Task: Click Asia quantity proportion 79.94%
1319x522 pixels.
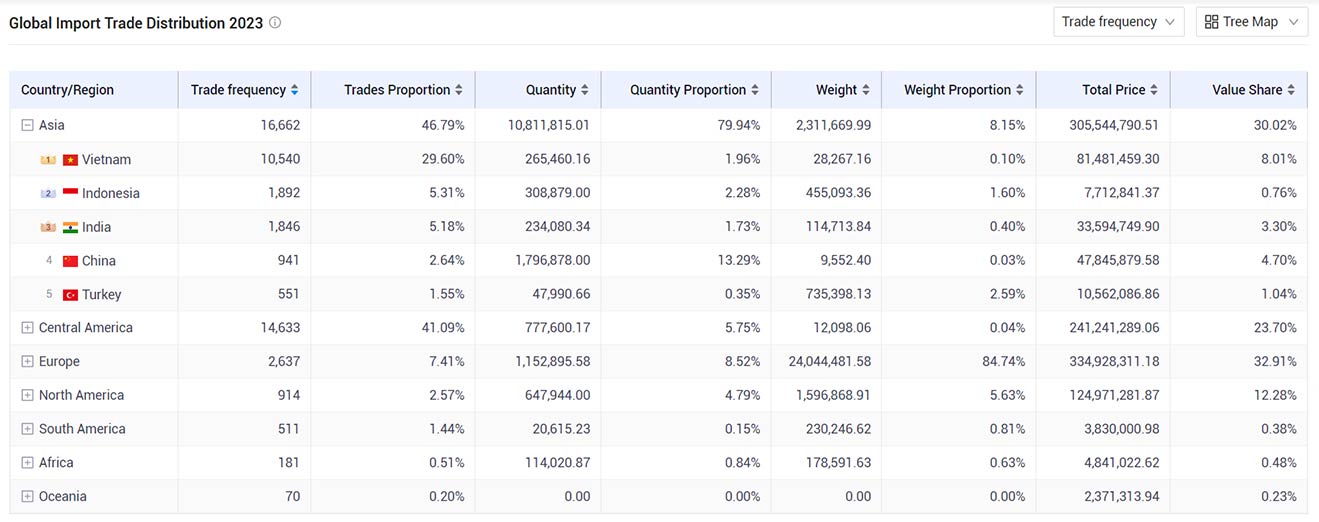Action: 739,125
